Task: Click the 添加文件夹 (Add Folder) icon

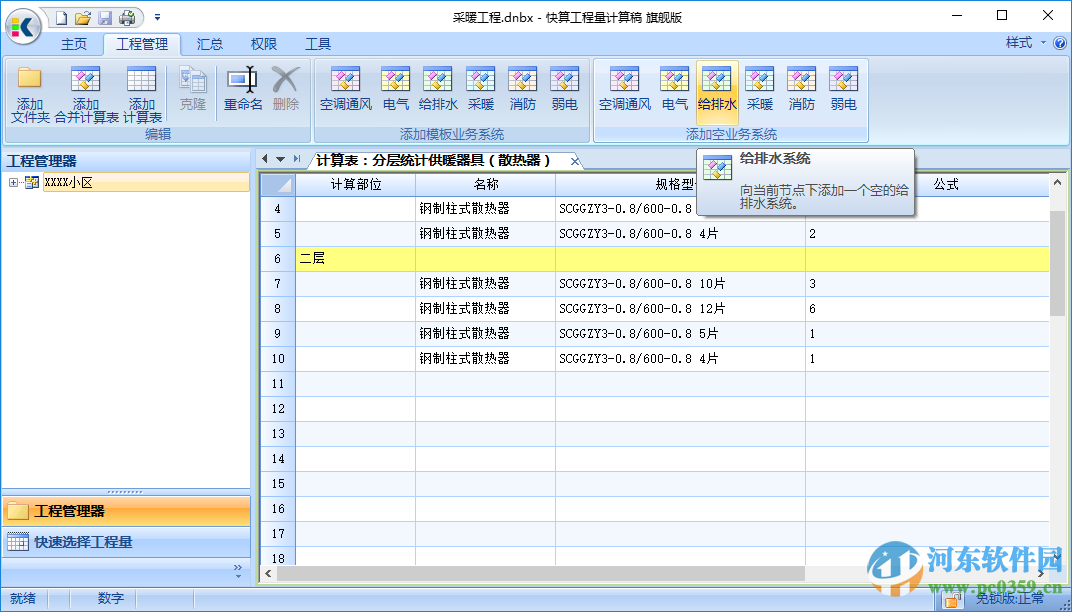Action: coord(30,90)
